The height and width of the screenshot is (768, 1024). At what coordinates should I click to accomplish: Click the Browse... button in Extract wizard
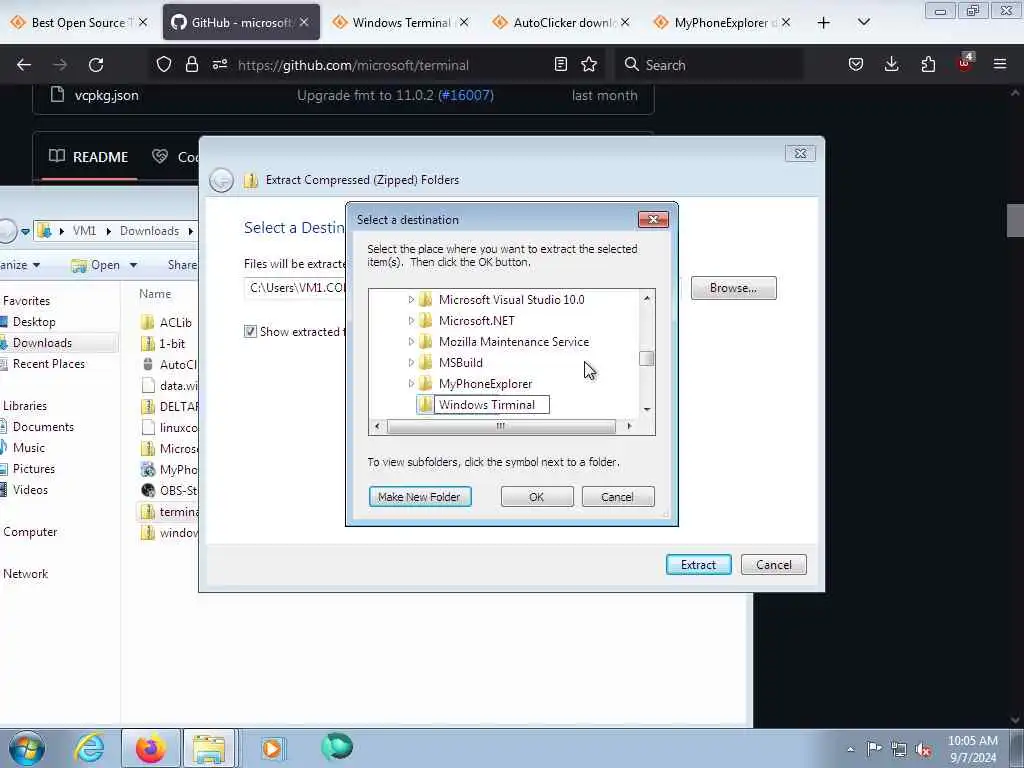(733, 288)
